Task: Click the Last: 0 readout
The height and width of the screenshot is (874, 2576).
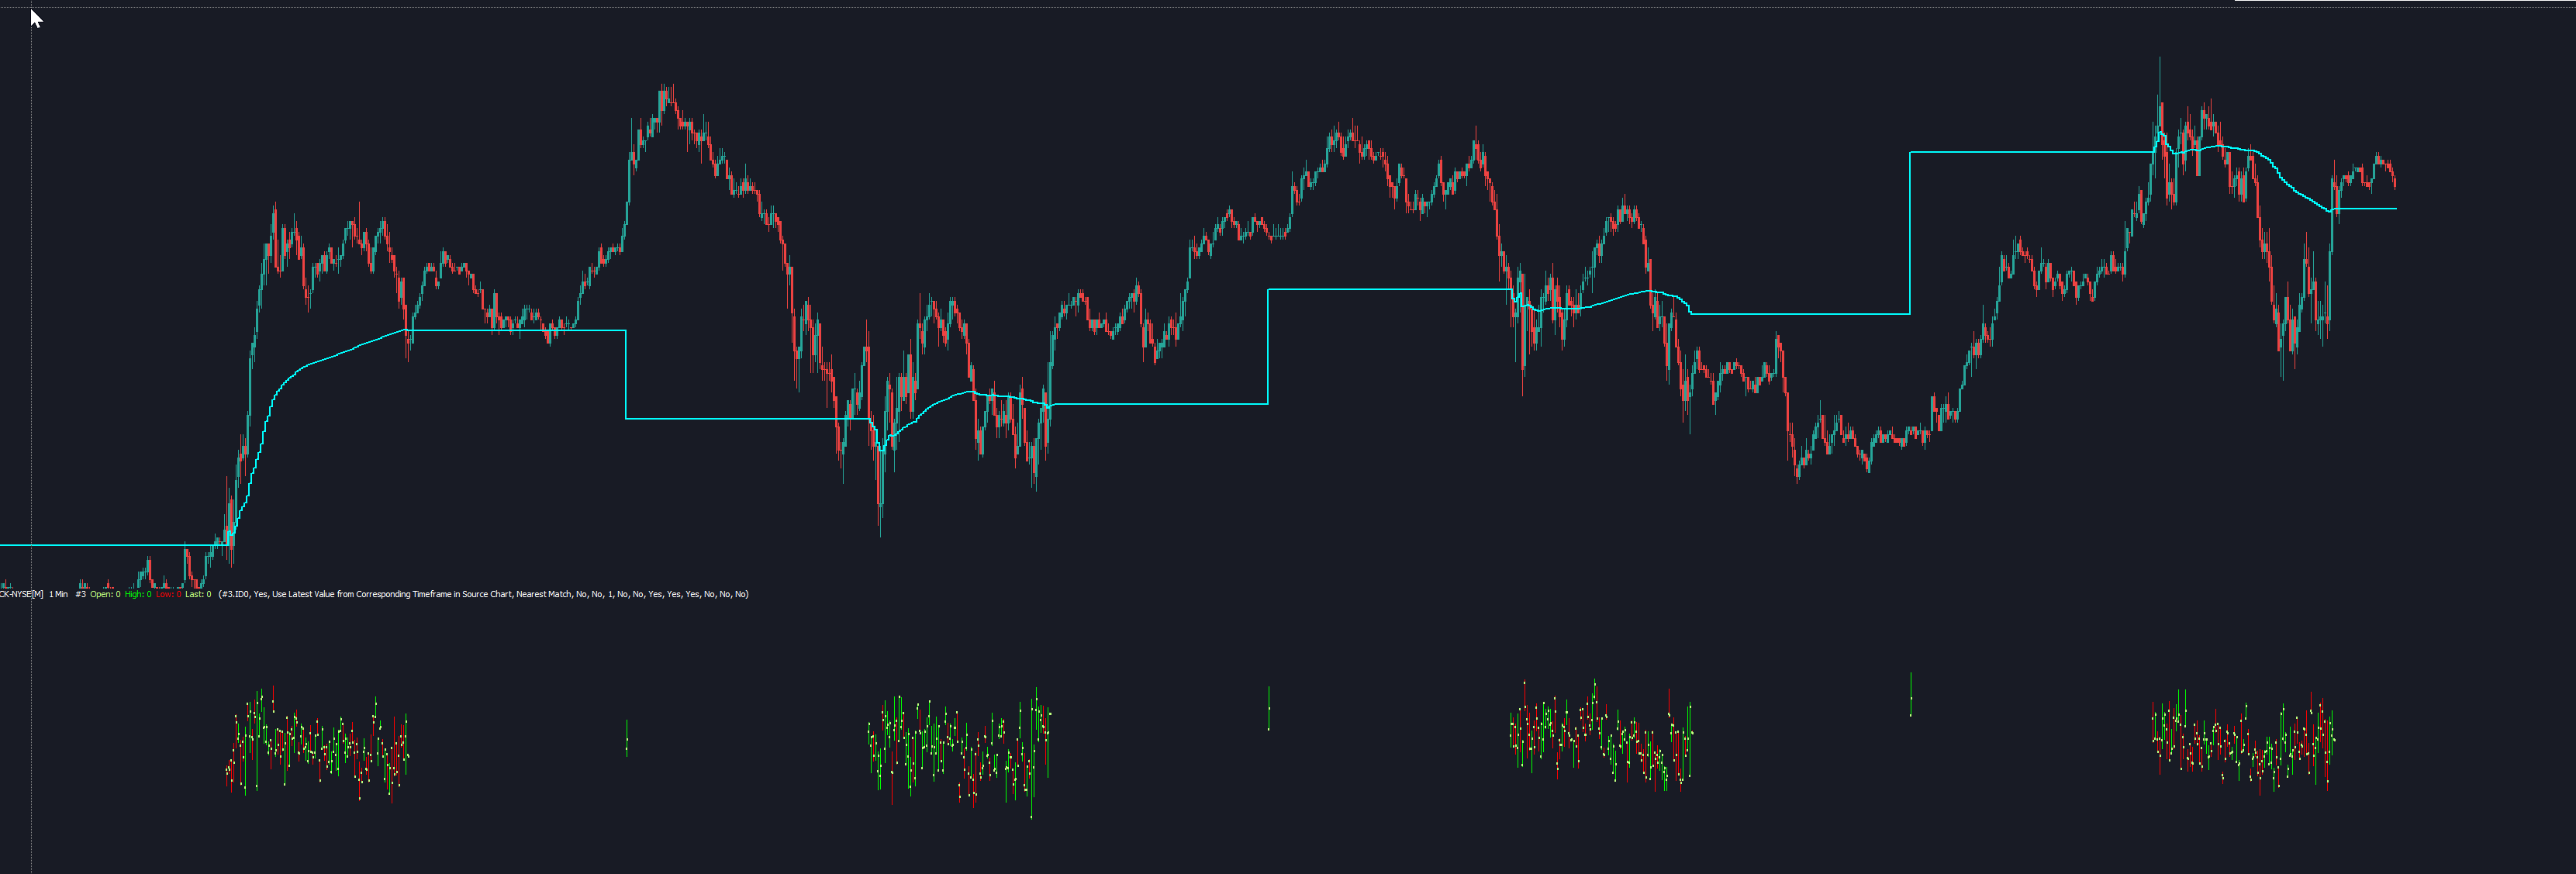Action: click(198, 594)
